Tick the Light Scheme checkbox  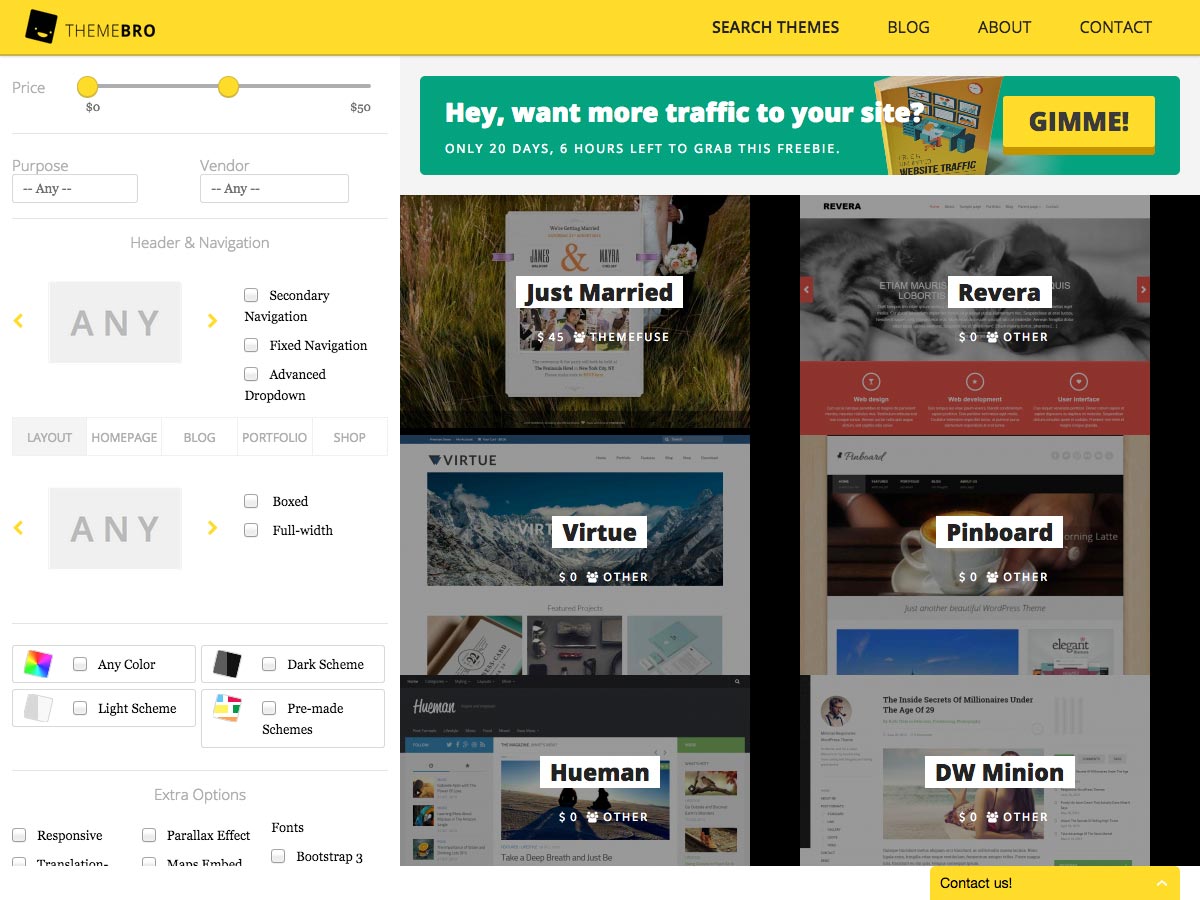80,708
